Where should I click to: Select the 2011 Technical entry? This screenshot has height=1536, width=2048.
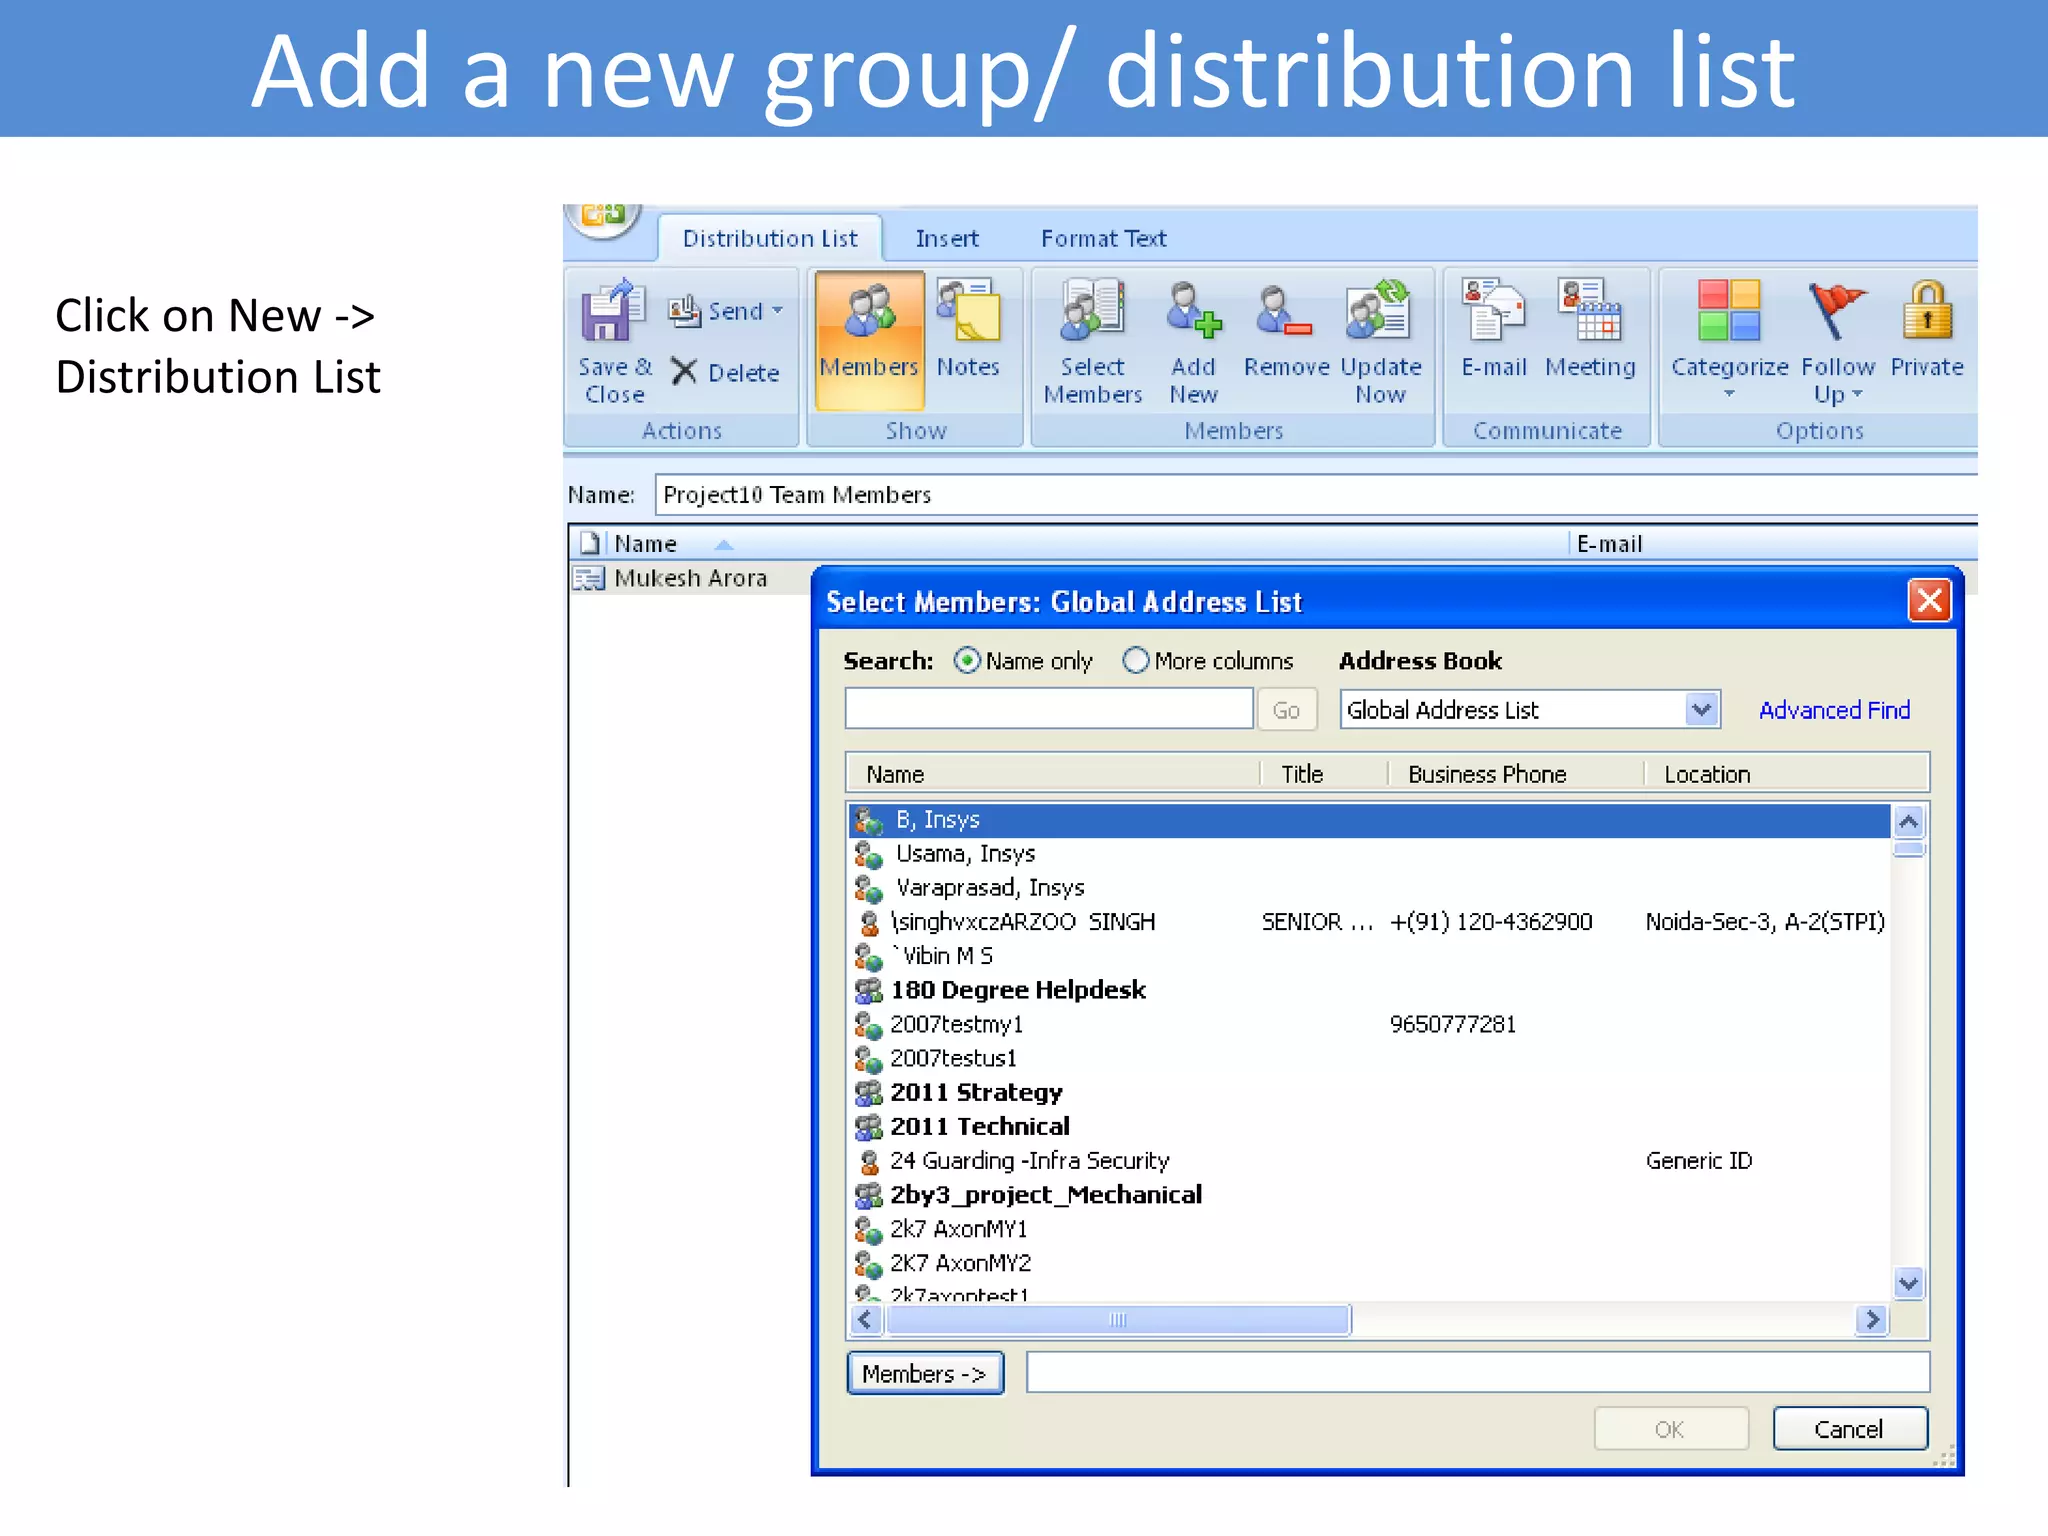1369,1127
